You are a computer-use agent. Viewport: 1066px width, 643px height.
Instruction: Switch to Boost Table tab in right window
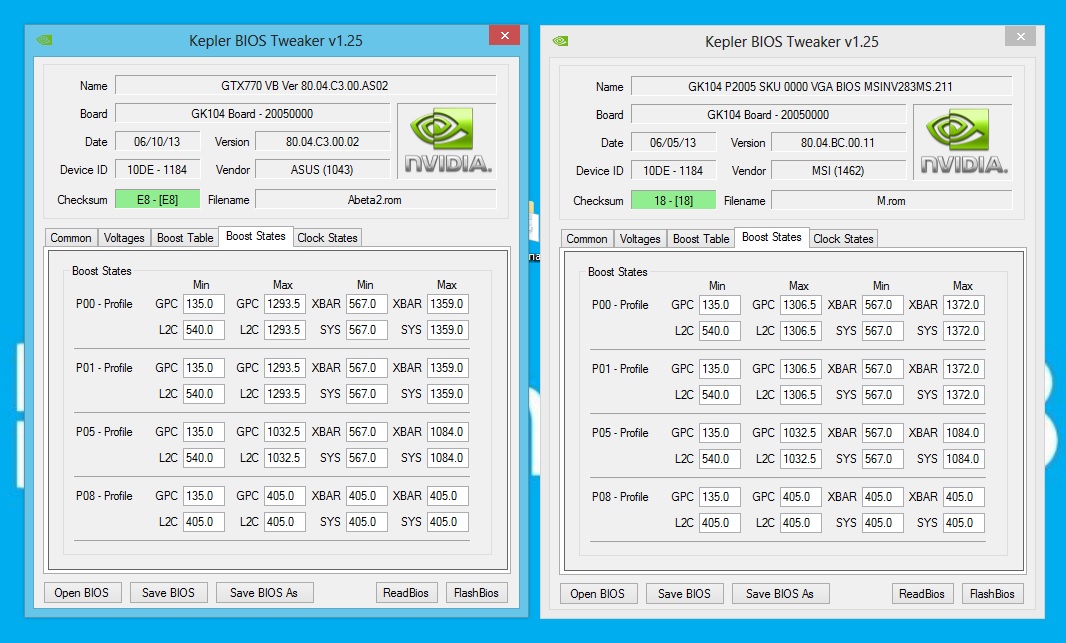pyautogui.click(x=701, y=239)
